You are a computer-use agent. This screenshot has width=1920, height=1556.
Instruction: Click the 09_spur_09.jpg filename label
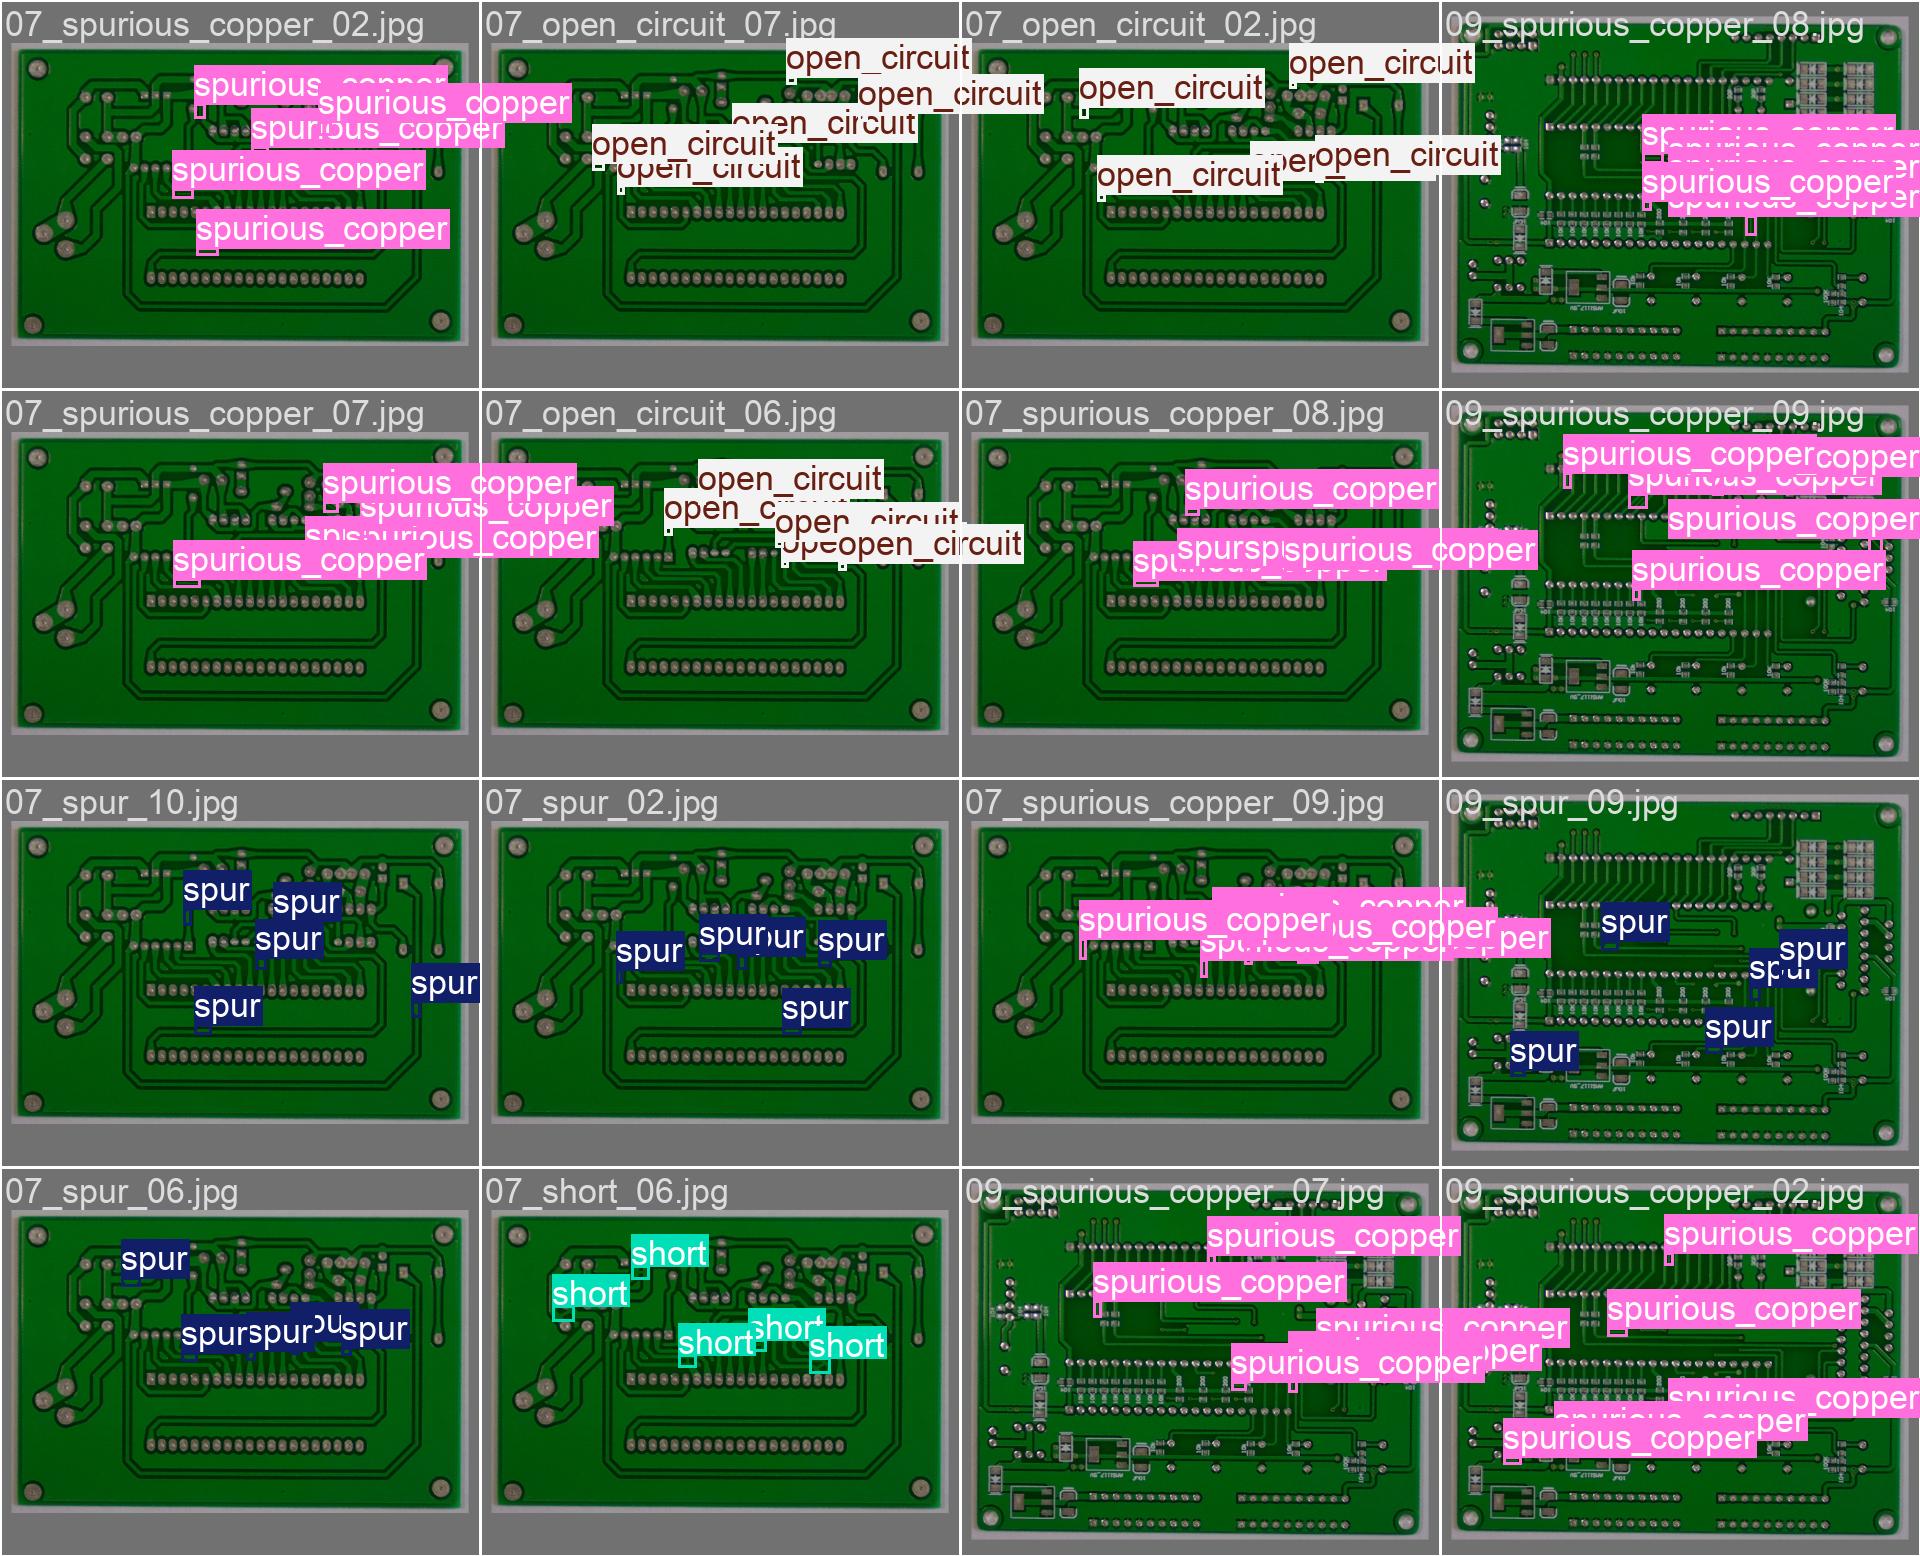[x=1560, y=803]
